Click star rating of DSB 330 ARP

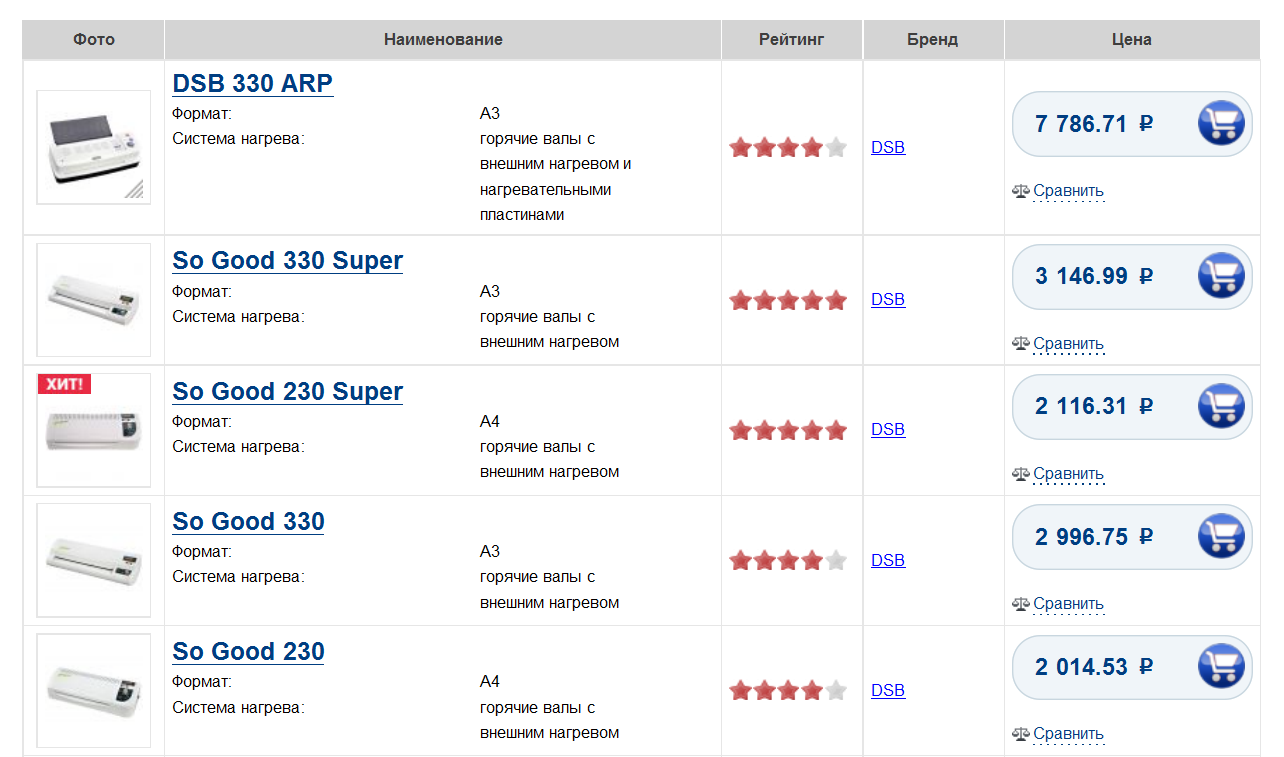pos(788,148)
